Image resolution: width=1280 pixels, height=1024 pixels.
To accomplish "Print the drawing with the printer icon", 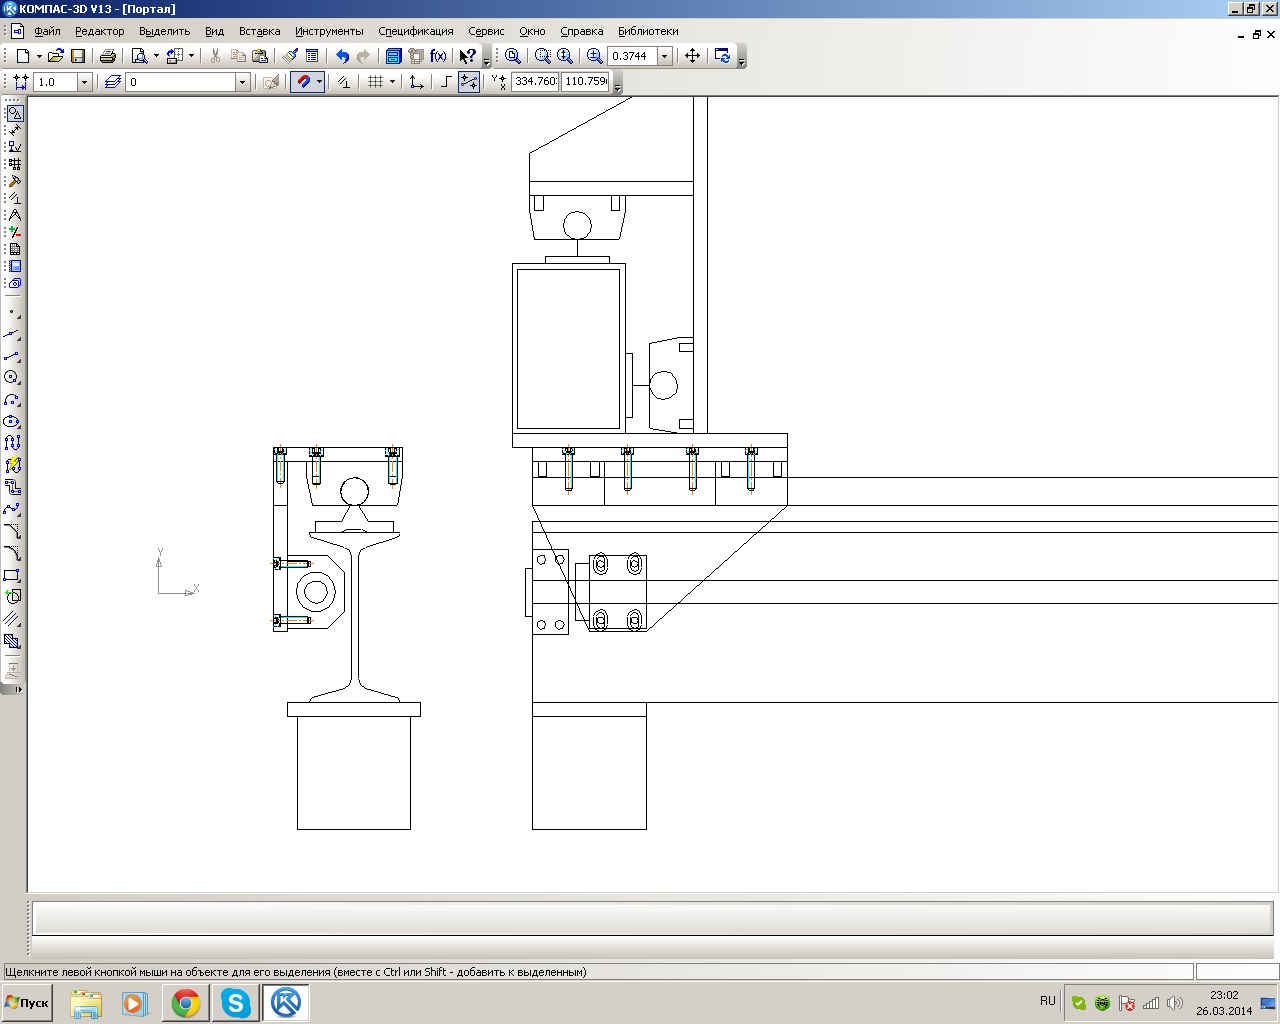I will pyautogui.click(x=108, y=56).
